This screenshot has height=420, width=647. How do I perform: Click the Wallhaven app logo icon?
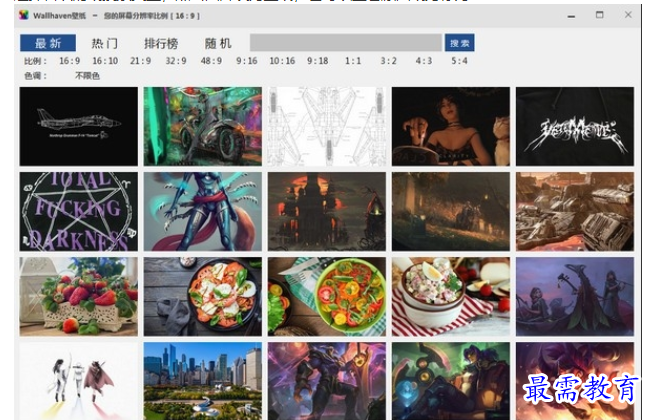24,16
